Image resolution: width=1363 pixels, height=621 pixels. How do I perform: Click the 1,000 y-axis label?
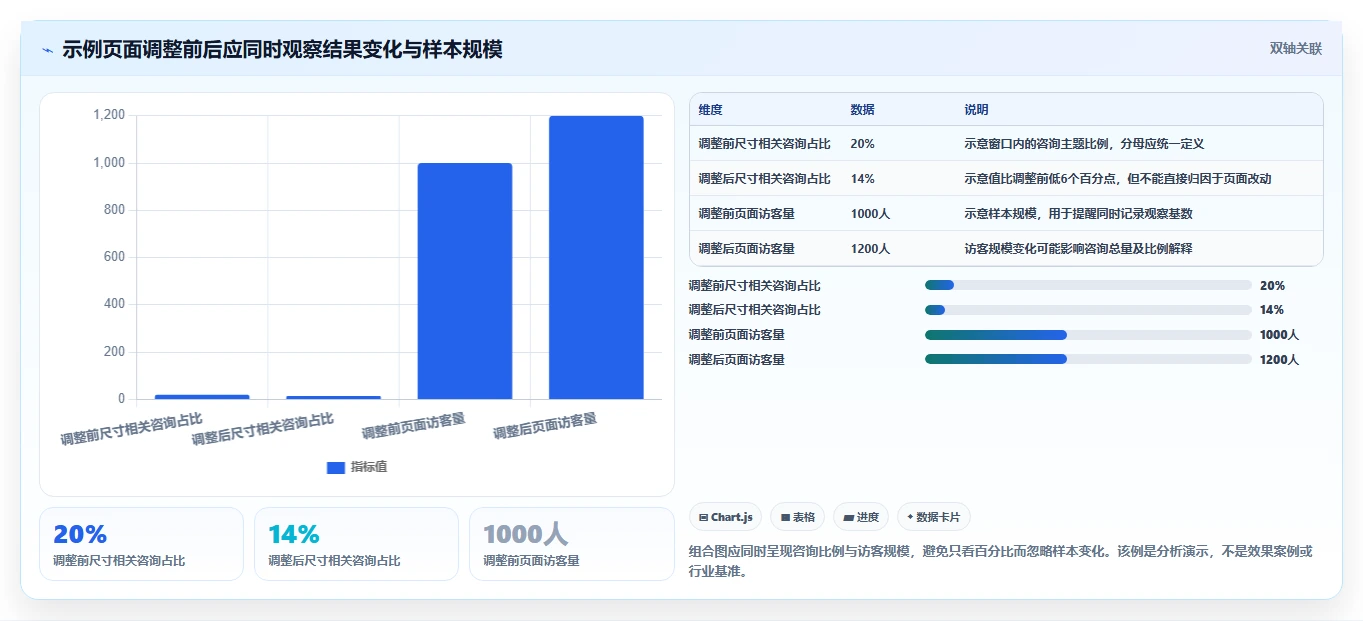point(109,163)
